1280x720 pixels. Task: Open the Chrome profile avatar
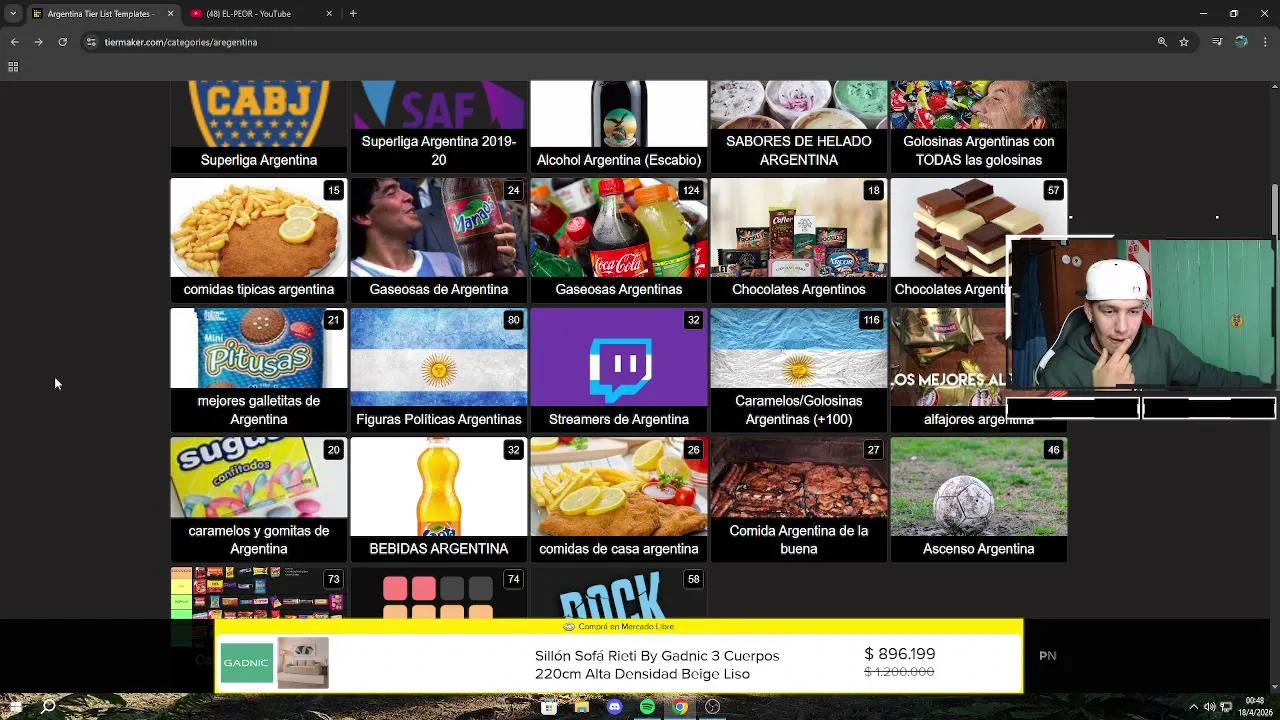click(1241, 42)
